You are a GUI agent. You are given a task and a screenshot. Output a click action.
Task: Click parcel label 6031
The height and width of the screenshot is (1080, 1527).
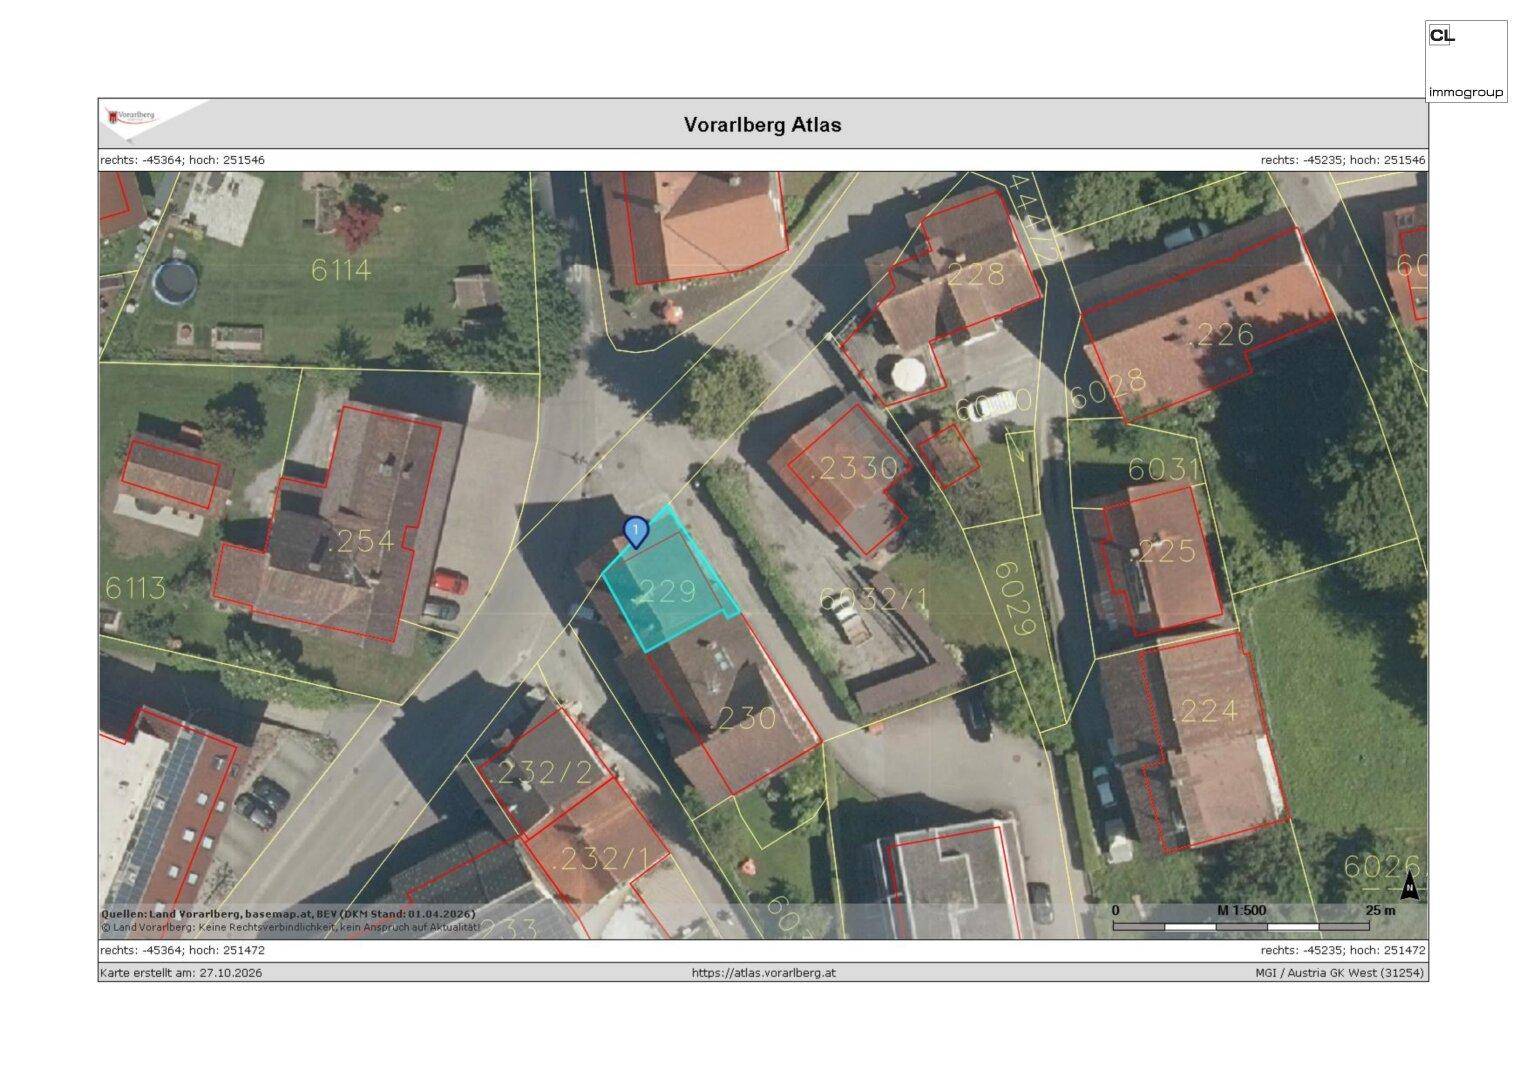click(1162, 469)
